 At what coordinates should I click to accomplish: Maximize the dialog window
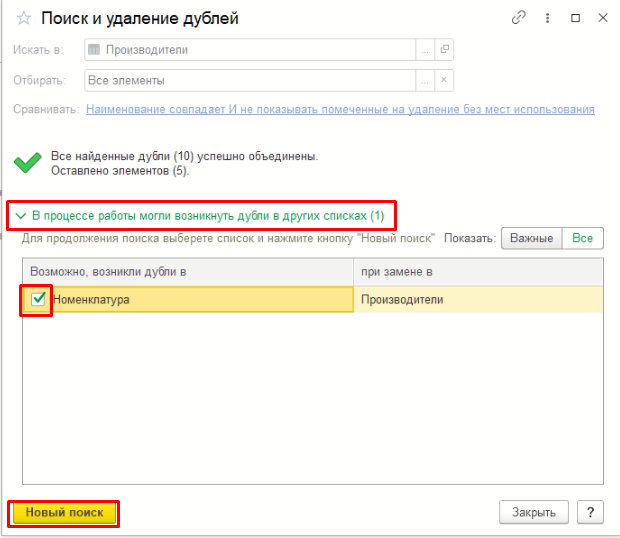coord(575,18)
